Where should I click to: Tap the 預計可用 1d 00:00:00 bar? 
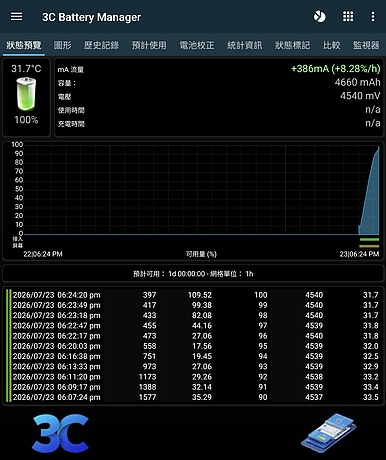[193, 274]
